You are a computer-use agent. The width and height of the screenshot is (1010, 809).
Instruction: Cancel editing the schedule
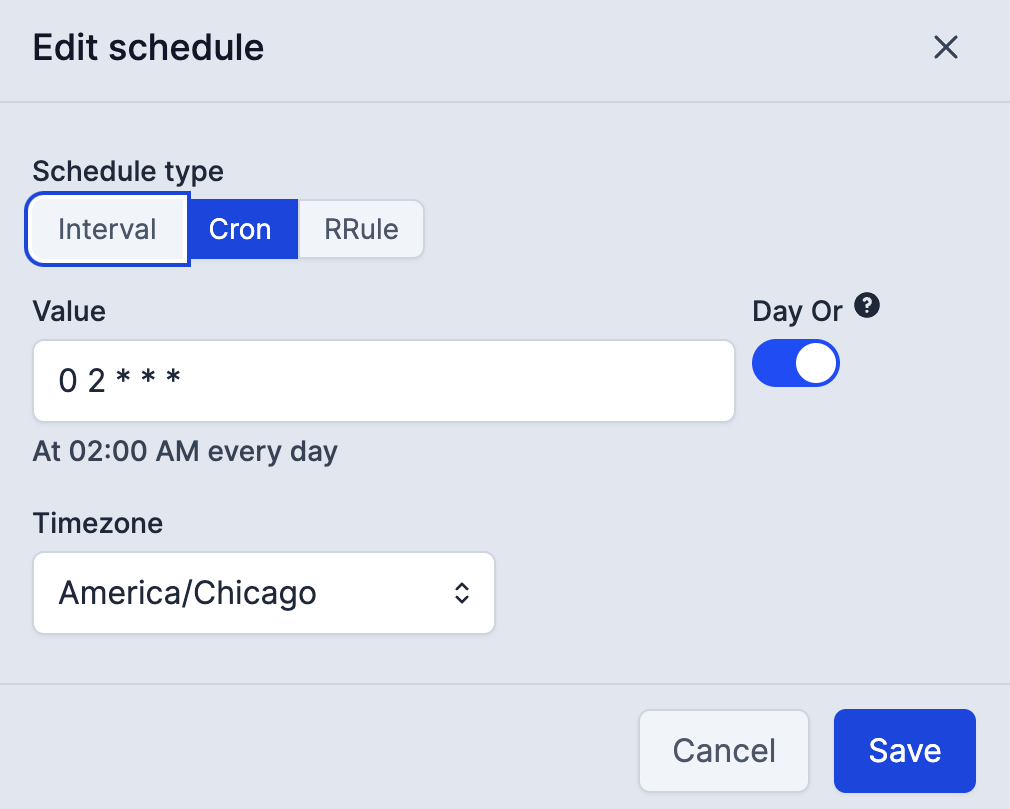[x=723, y=750]
